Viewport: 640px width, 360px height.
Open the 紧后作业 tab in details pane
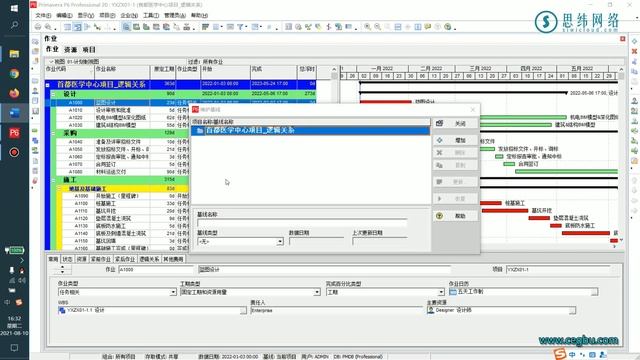[x=125, y=259]
